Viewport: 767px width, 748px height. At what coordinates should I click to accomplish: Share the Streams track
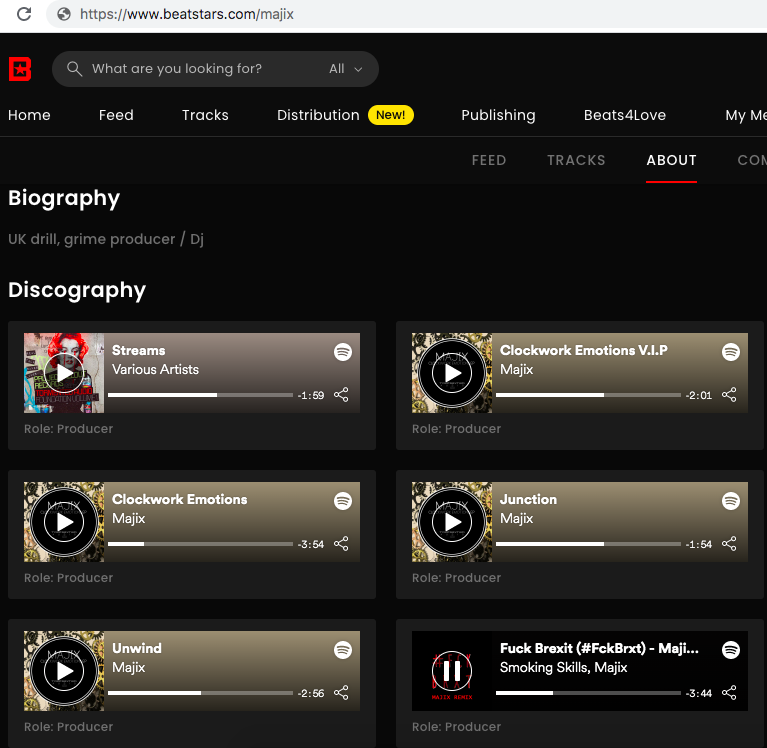341,394
